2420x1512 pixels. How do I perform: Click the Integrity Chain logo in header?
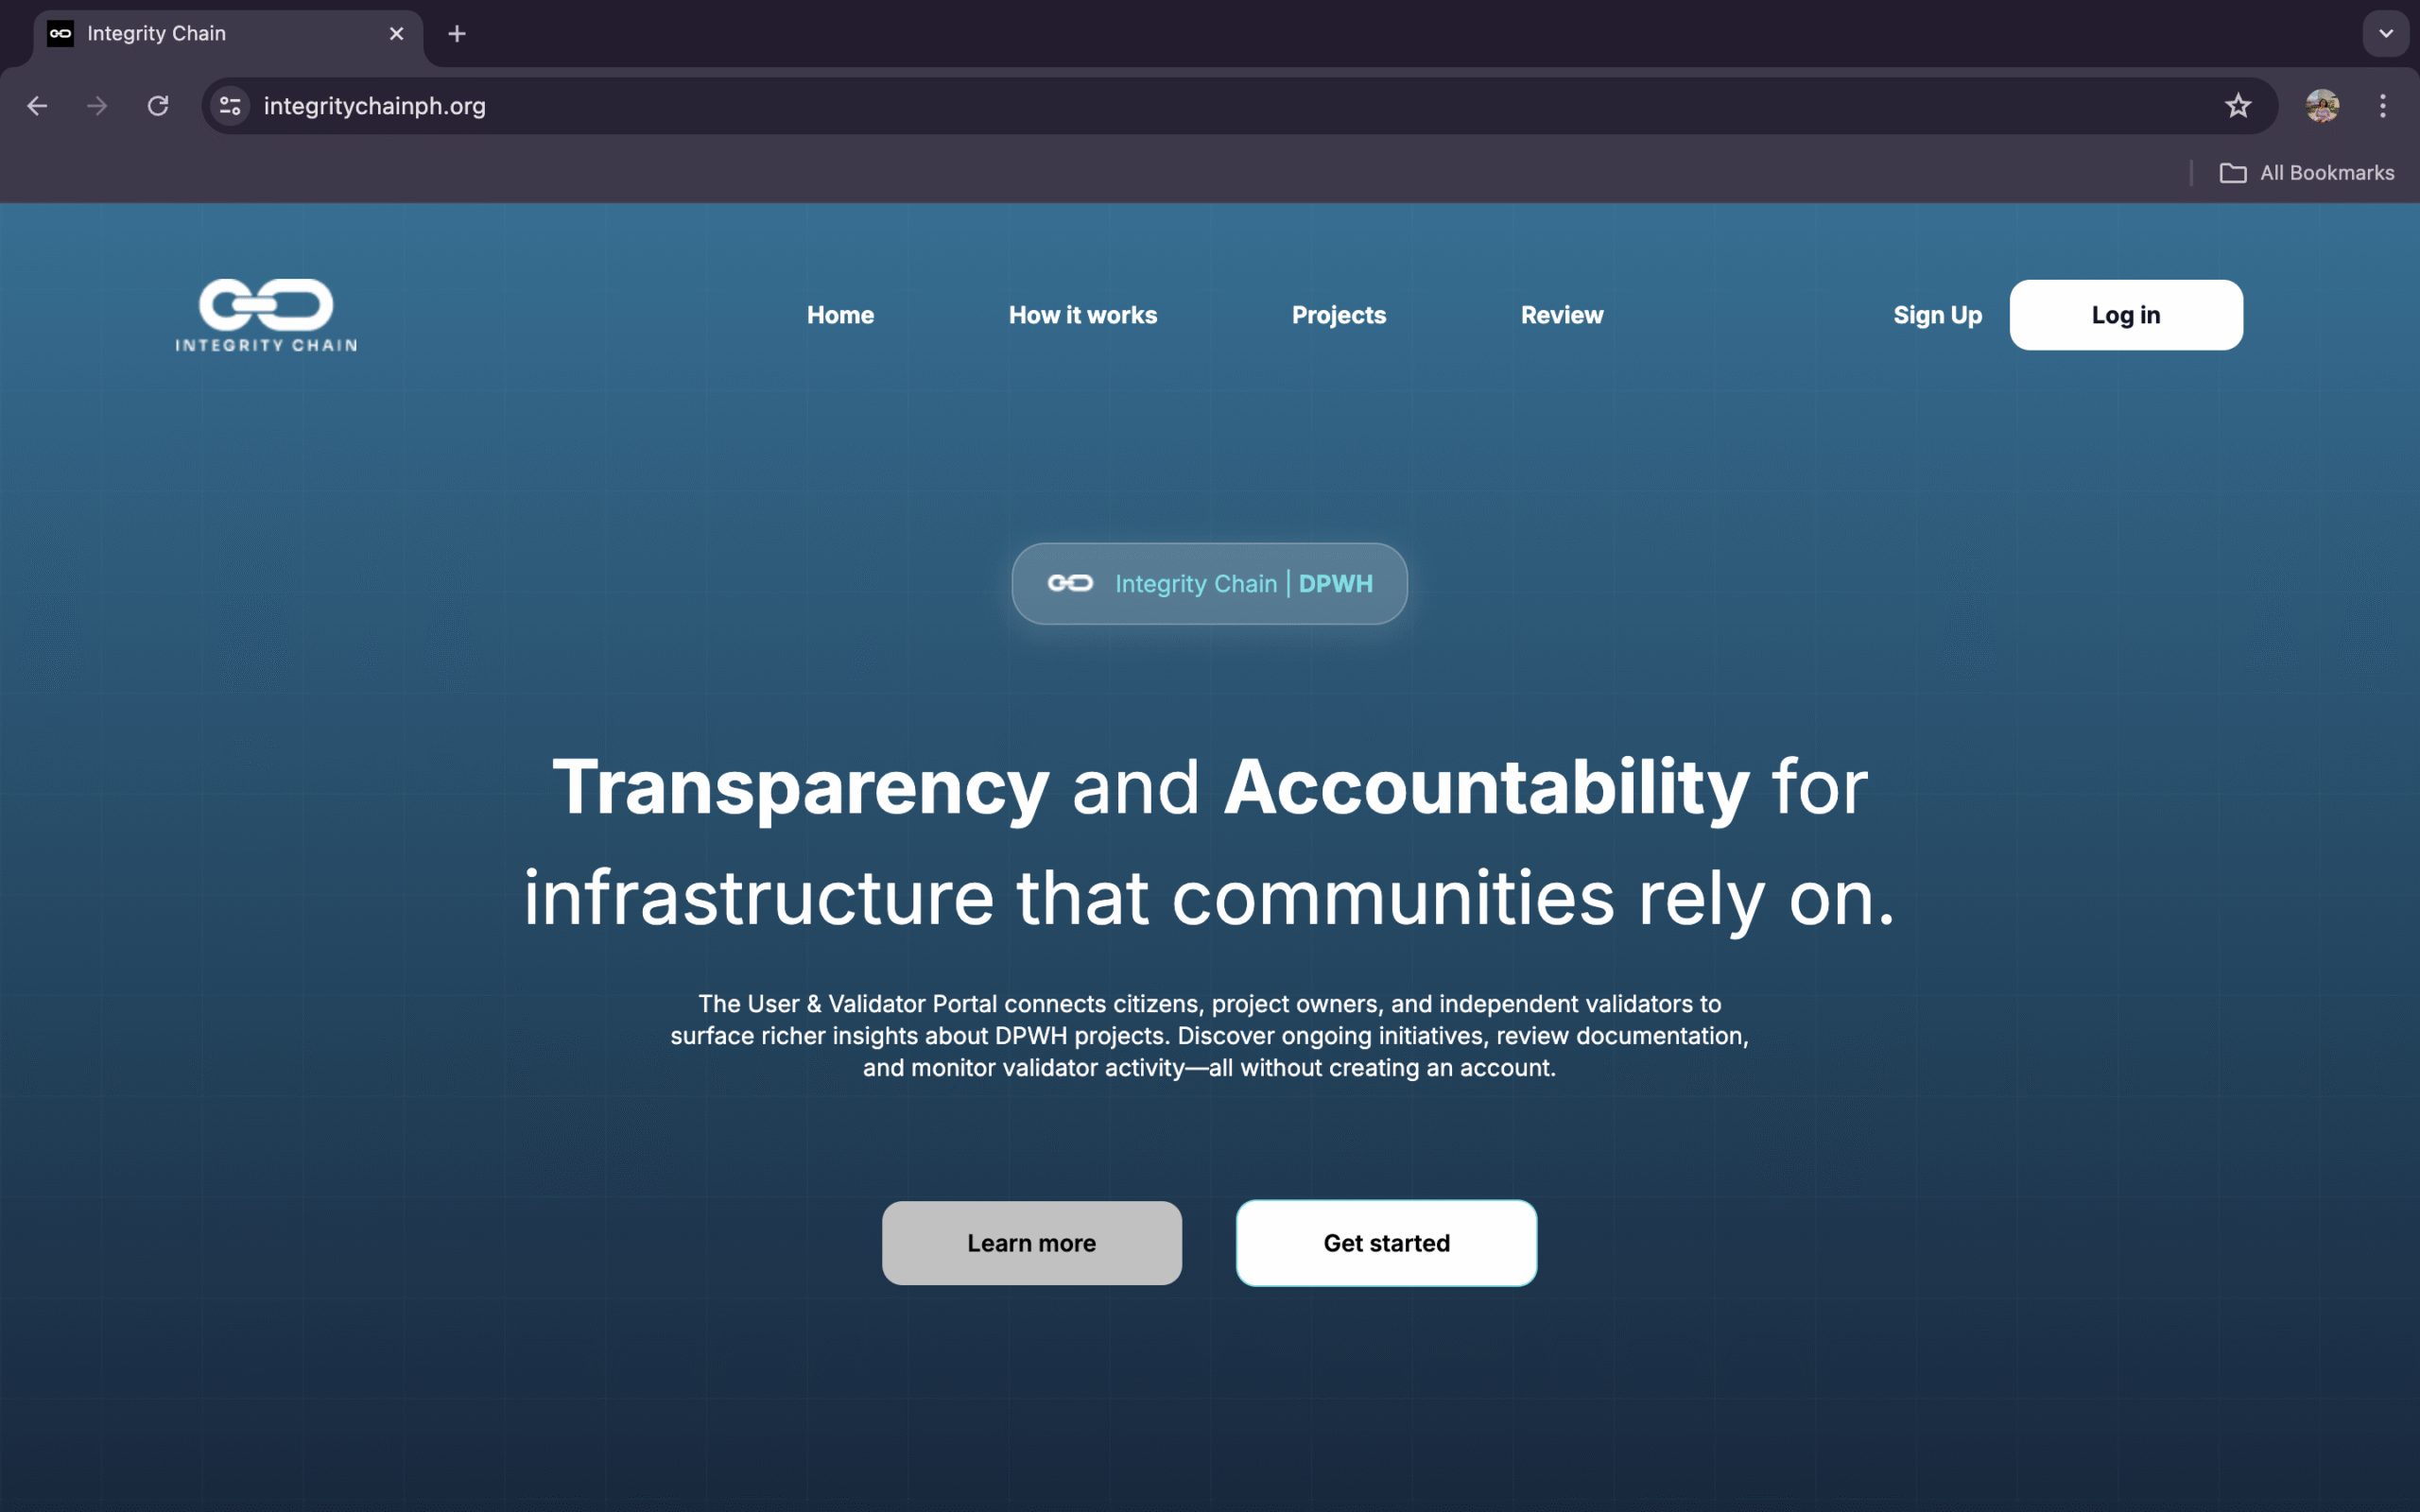[x=266, y=315]
